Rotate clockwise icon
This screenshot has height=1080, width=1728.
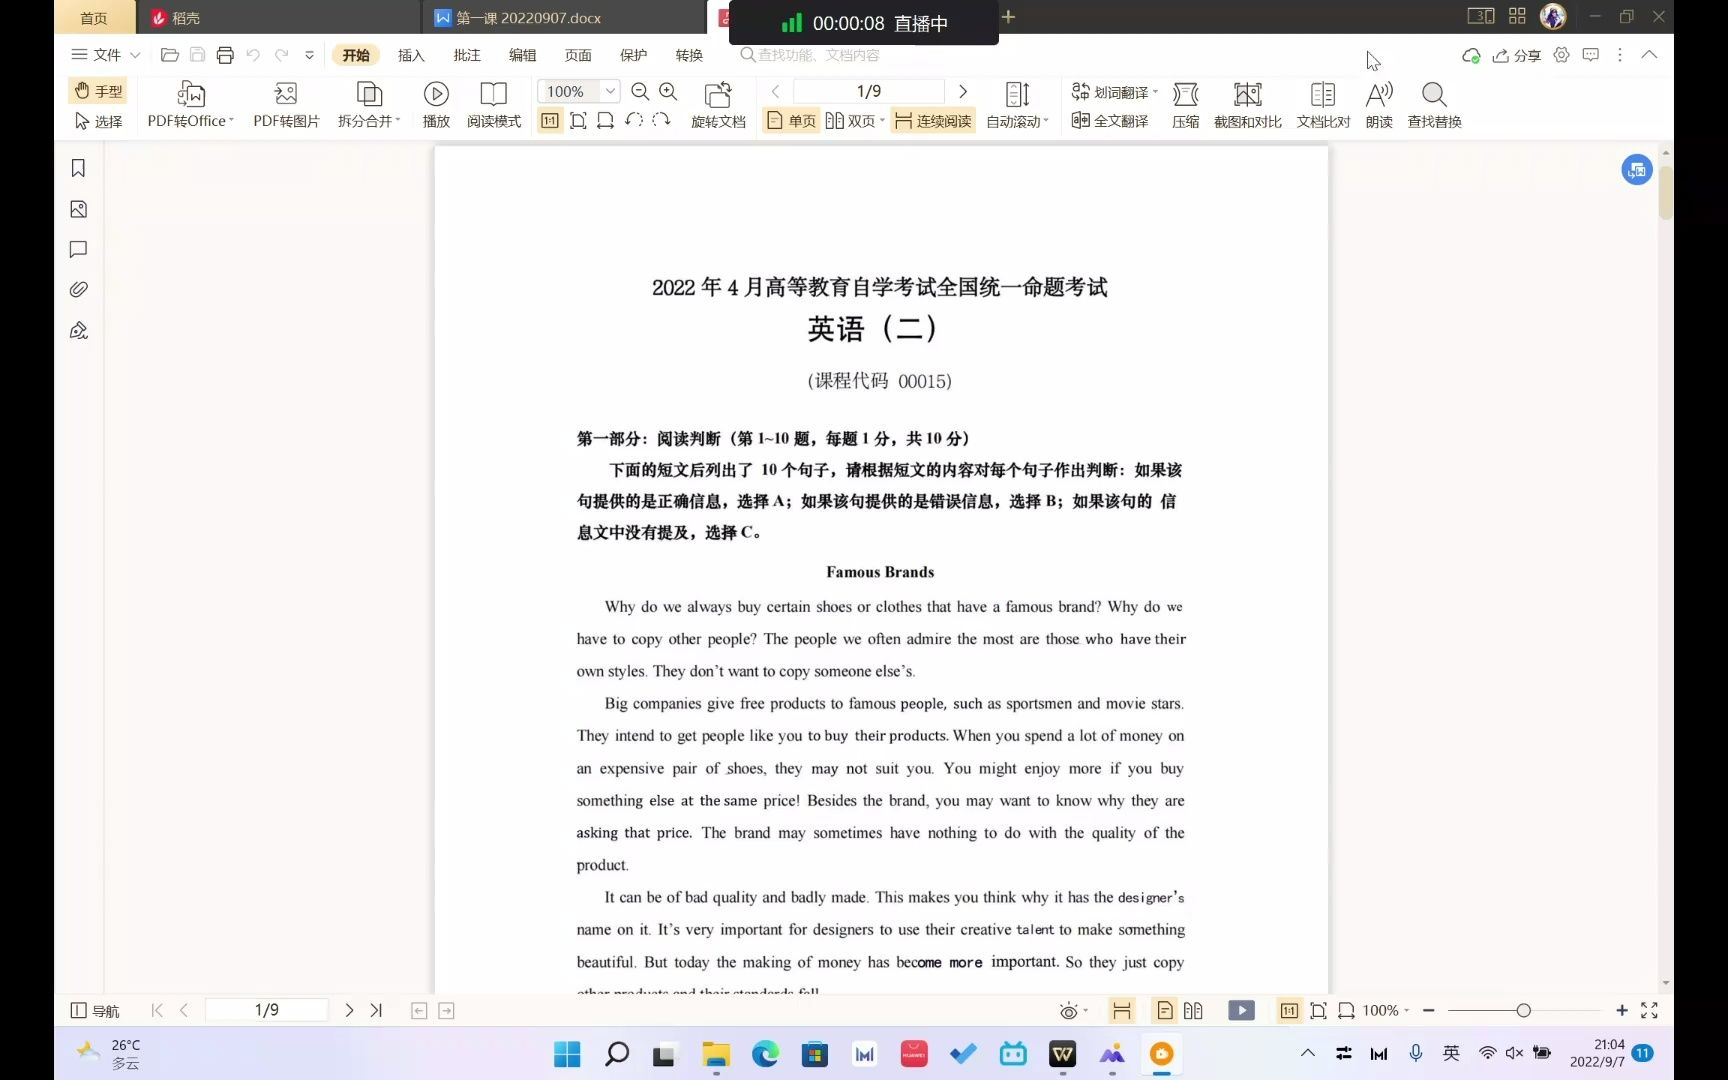[x=661, y=120]
